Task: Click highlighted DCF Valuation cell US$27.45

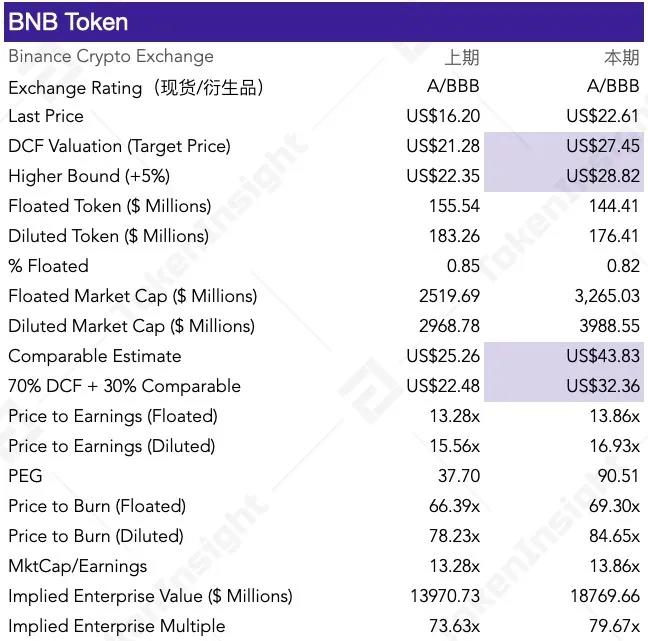Action: [x=602, y=146]
